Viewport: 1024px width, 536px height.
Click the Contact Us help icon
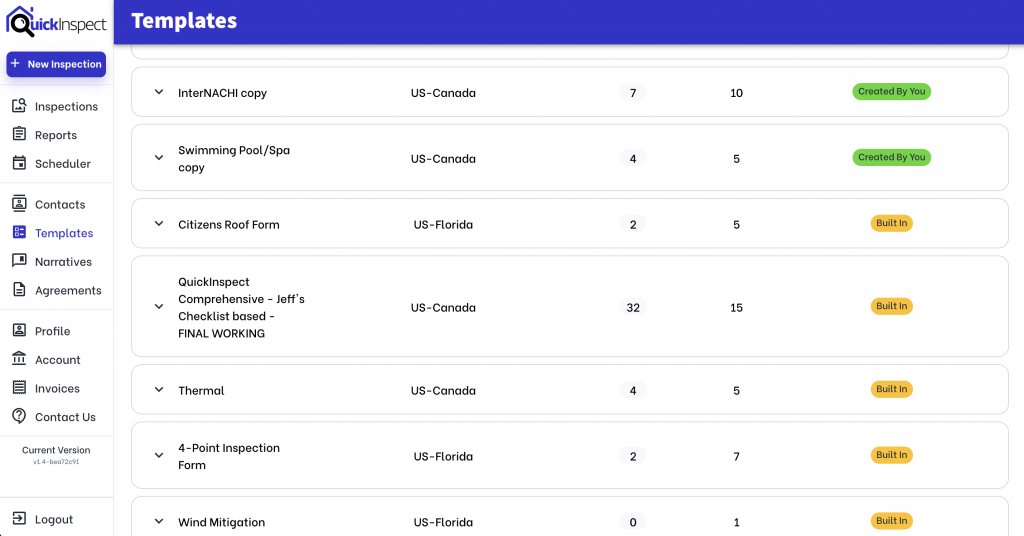tap(19, 416)
